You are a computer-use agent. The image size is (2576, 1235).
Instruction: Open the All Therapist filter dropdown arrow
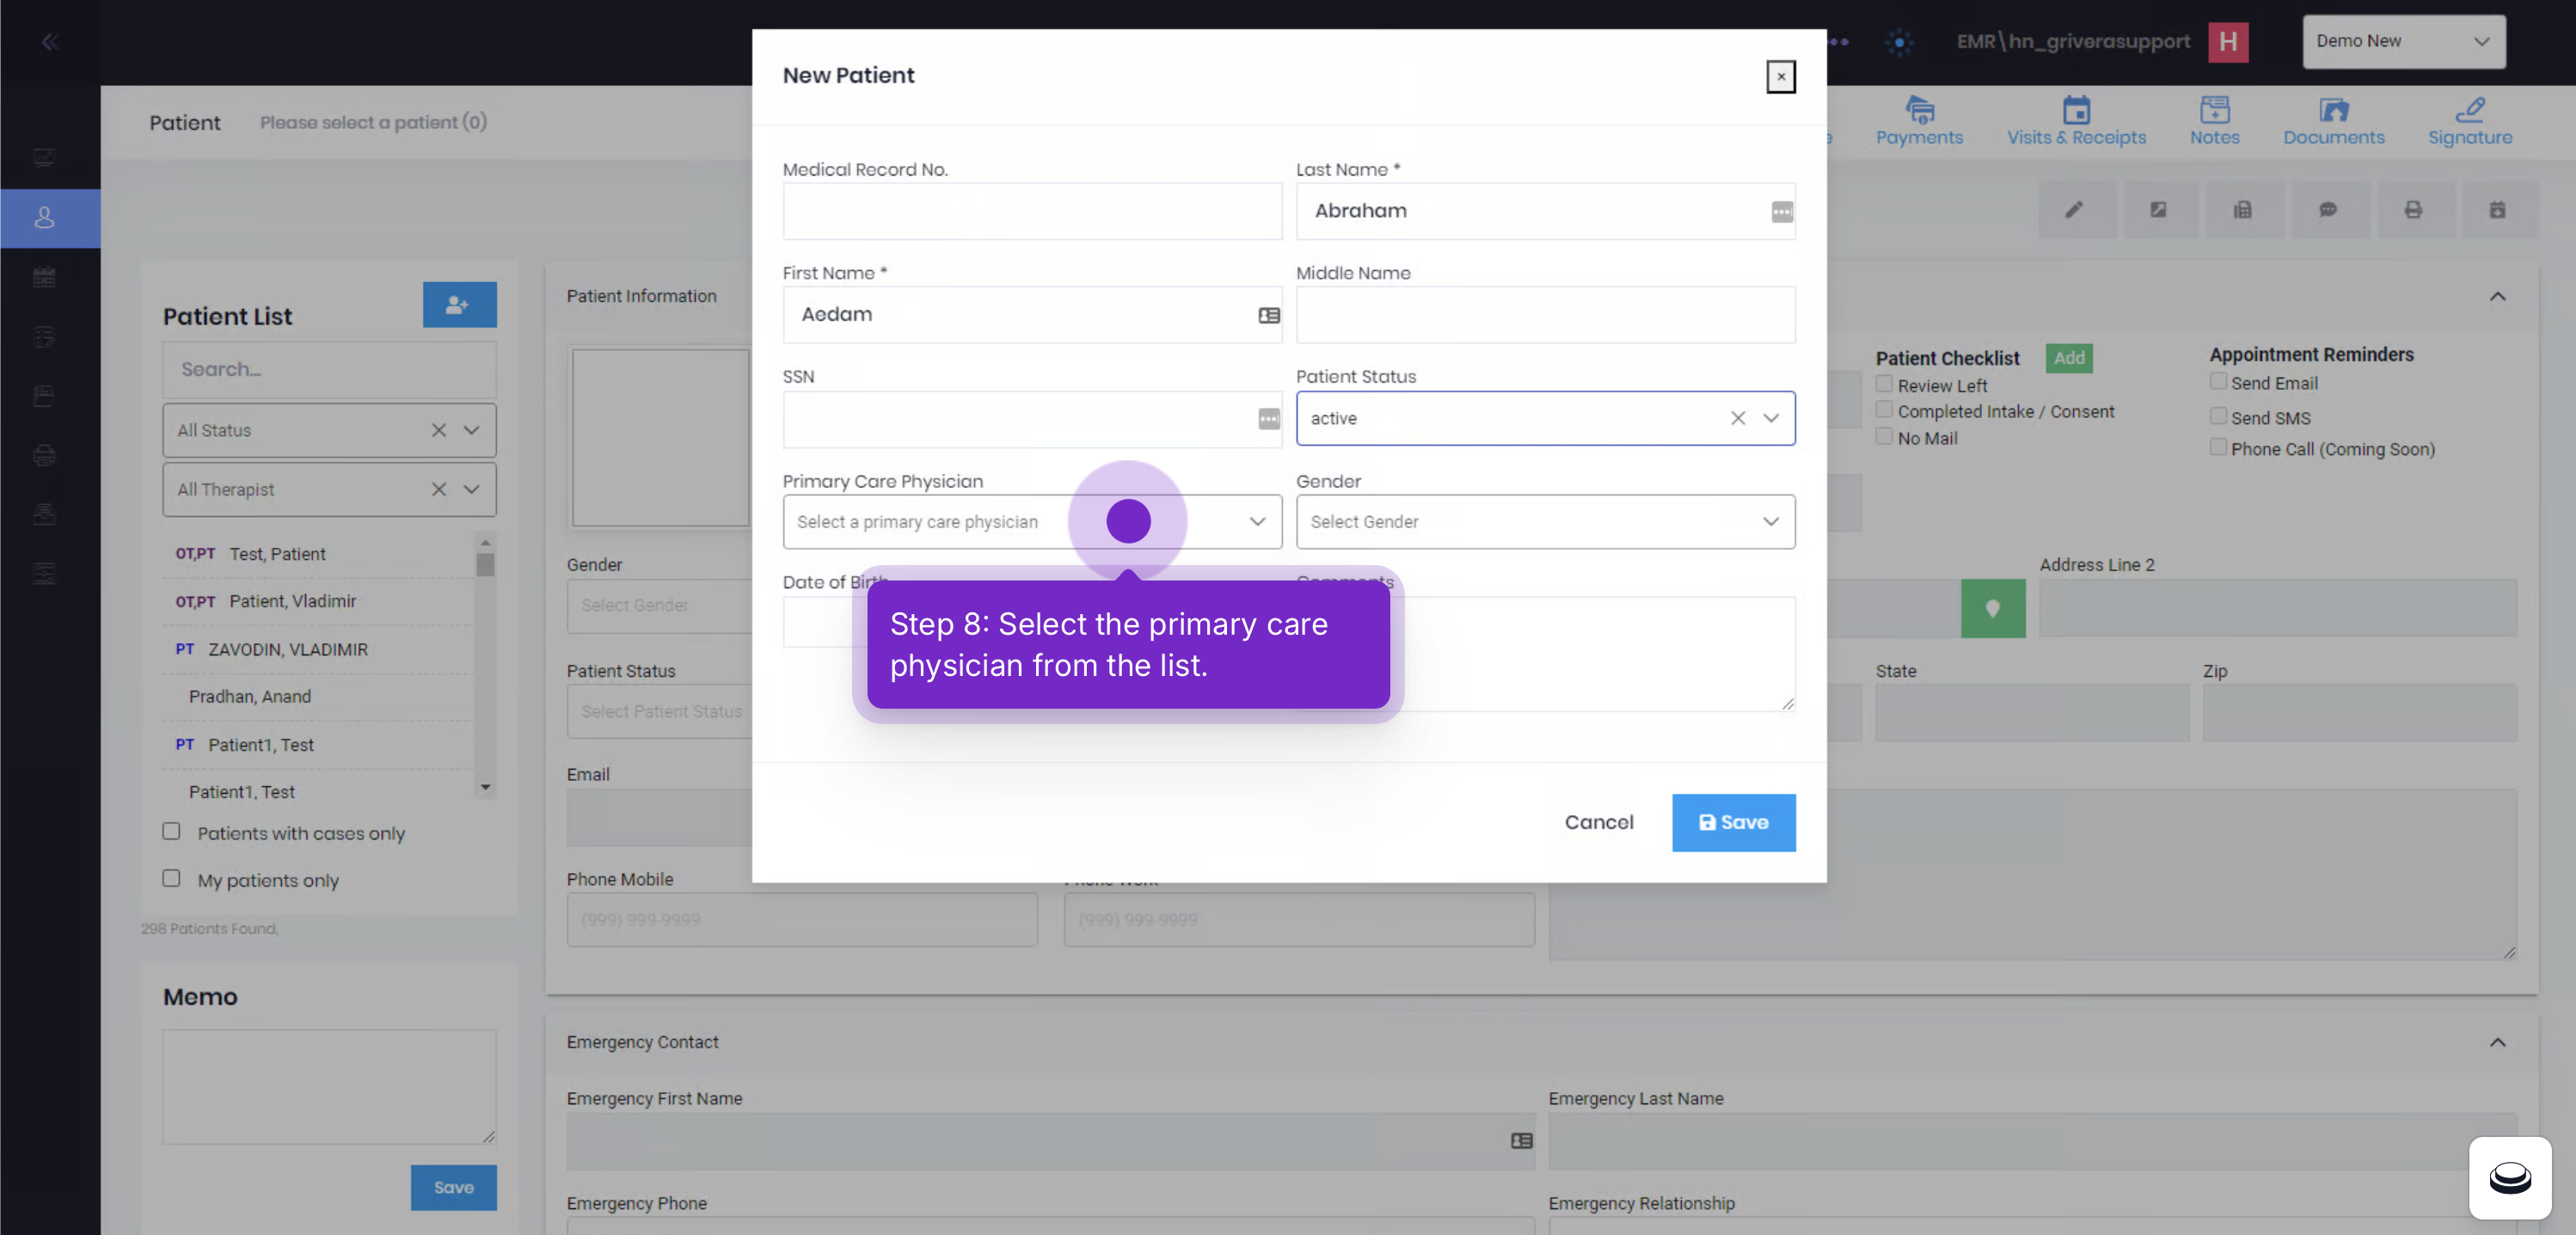(471, 489)
